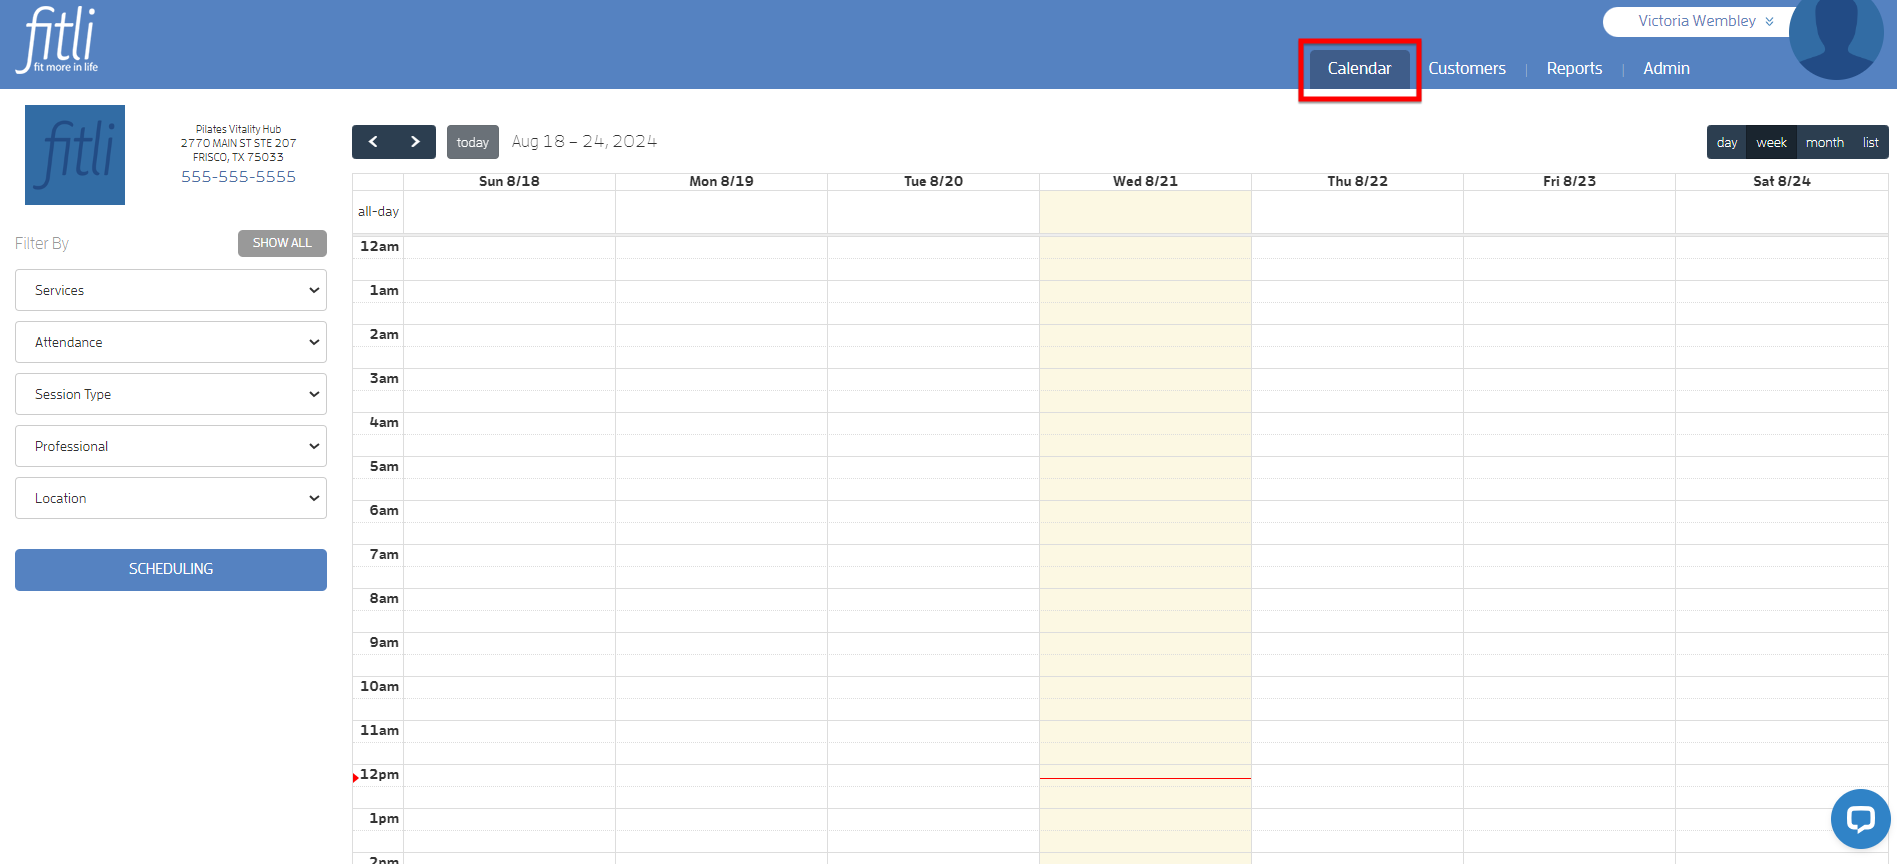Click the 8am time label
The height and width of the screenshot is (864, 1897).
[384, 598]
